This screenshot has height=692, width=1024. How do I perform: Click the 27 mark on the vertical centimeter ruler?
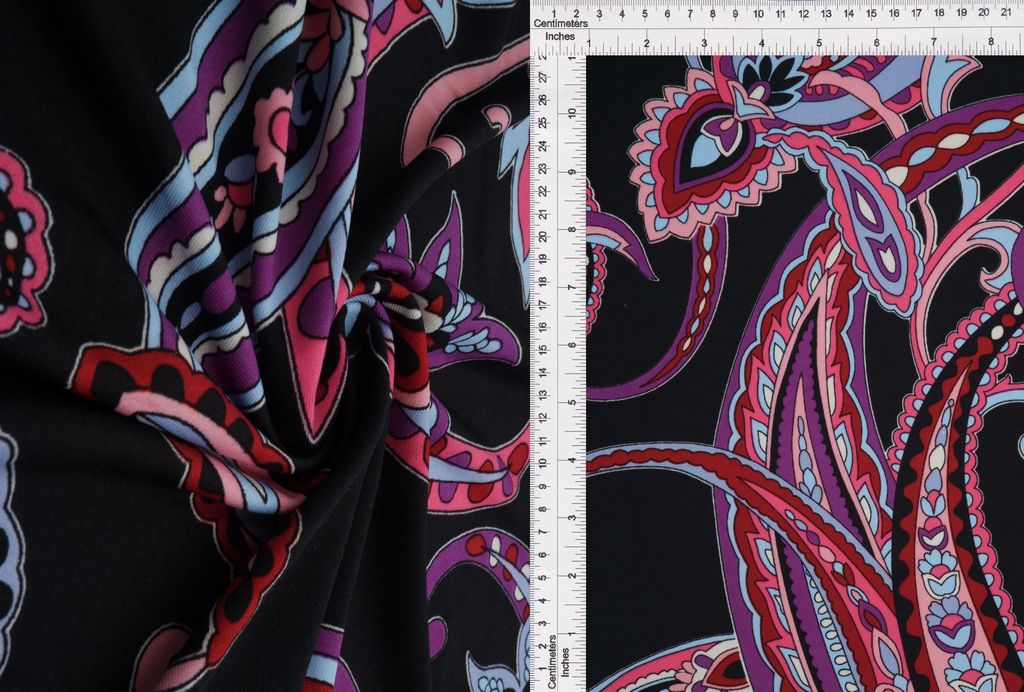[x=542, y=76]
